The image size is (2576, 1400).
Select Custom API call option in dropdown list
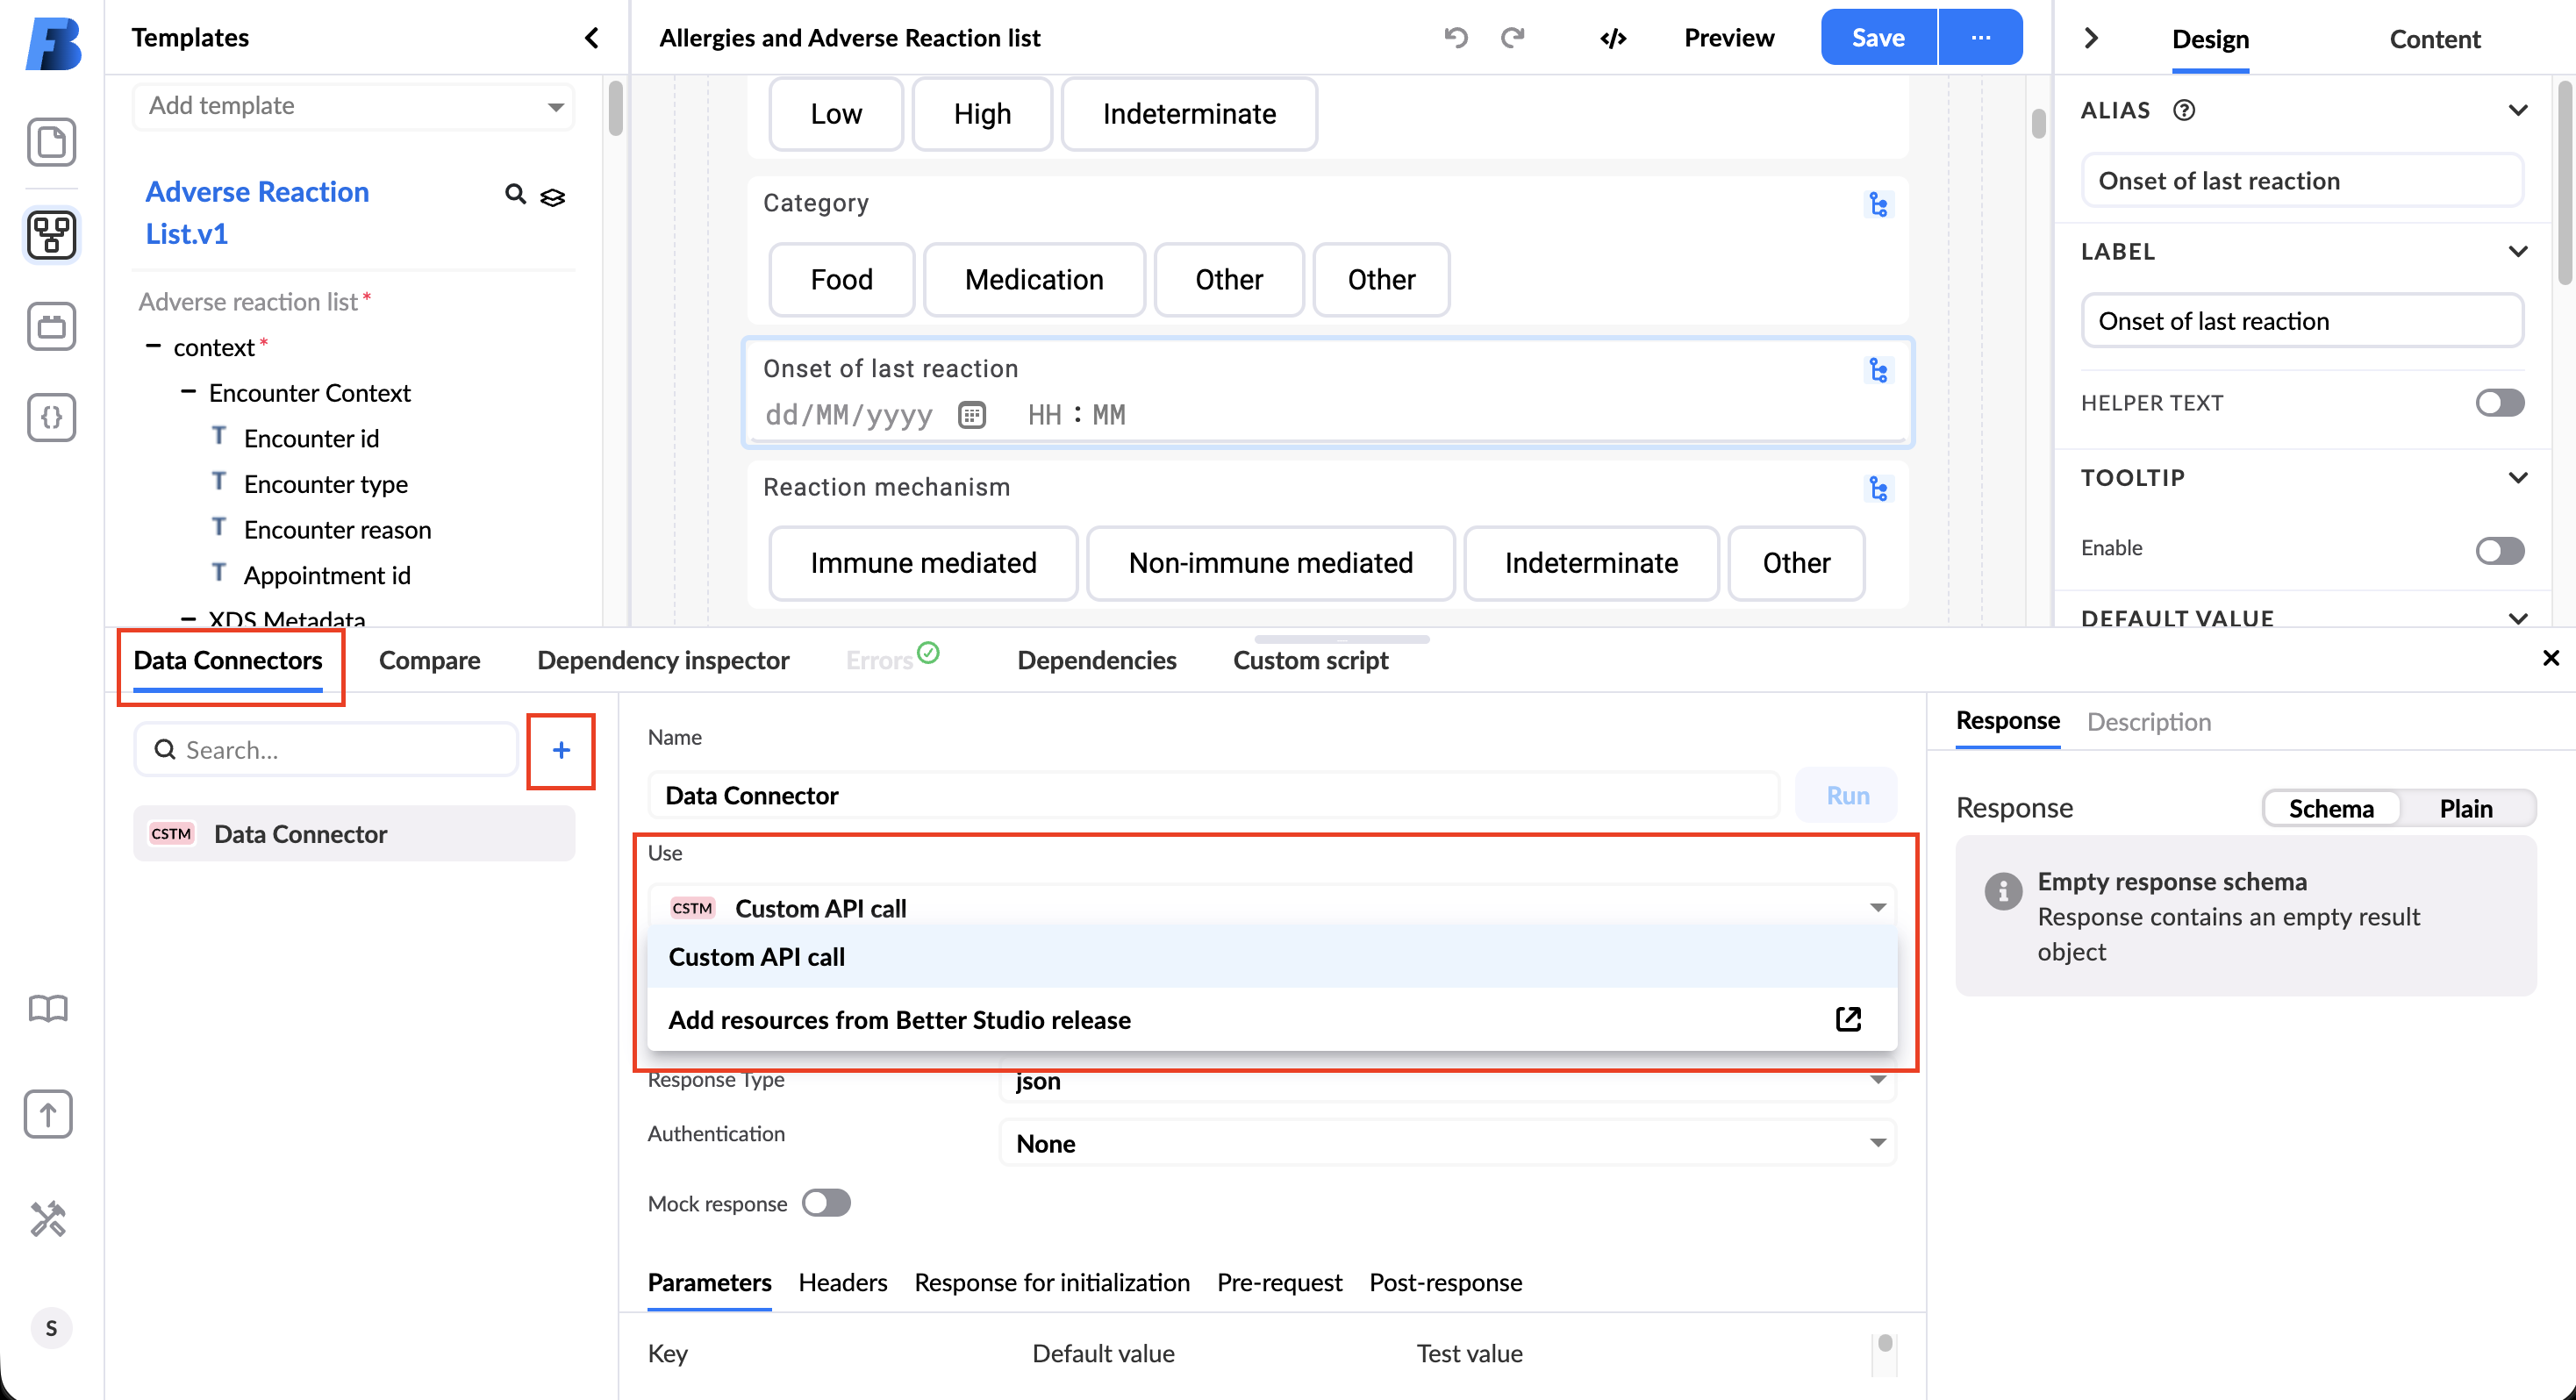tap(1272, 957)
